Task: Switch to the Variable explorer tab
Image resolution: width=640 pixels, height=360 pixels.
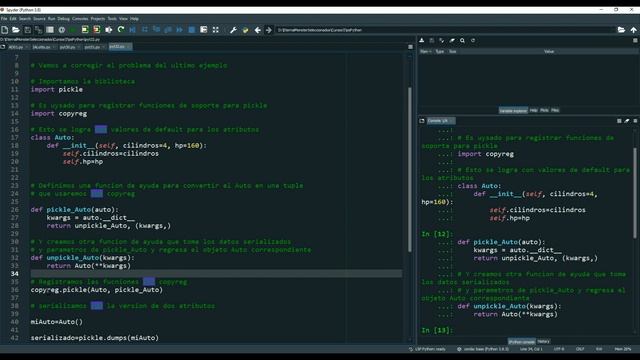Action: 513,111
